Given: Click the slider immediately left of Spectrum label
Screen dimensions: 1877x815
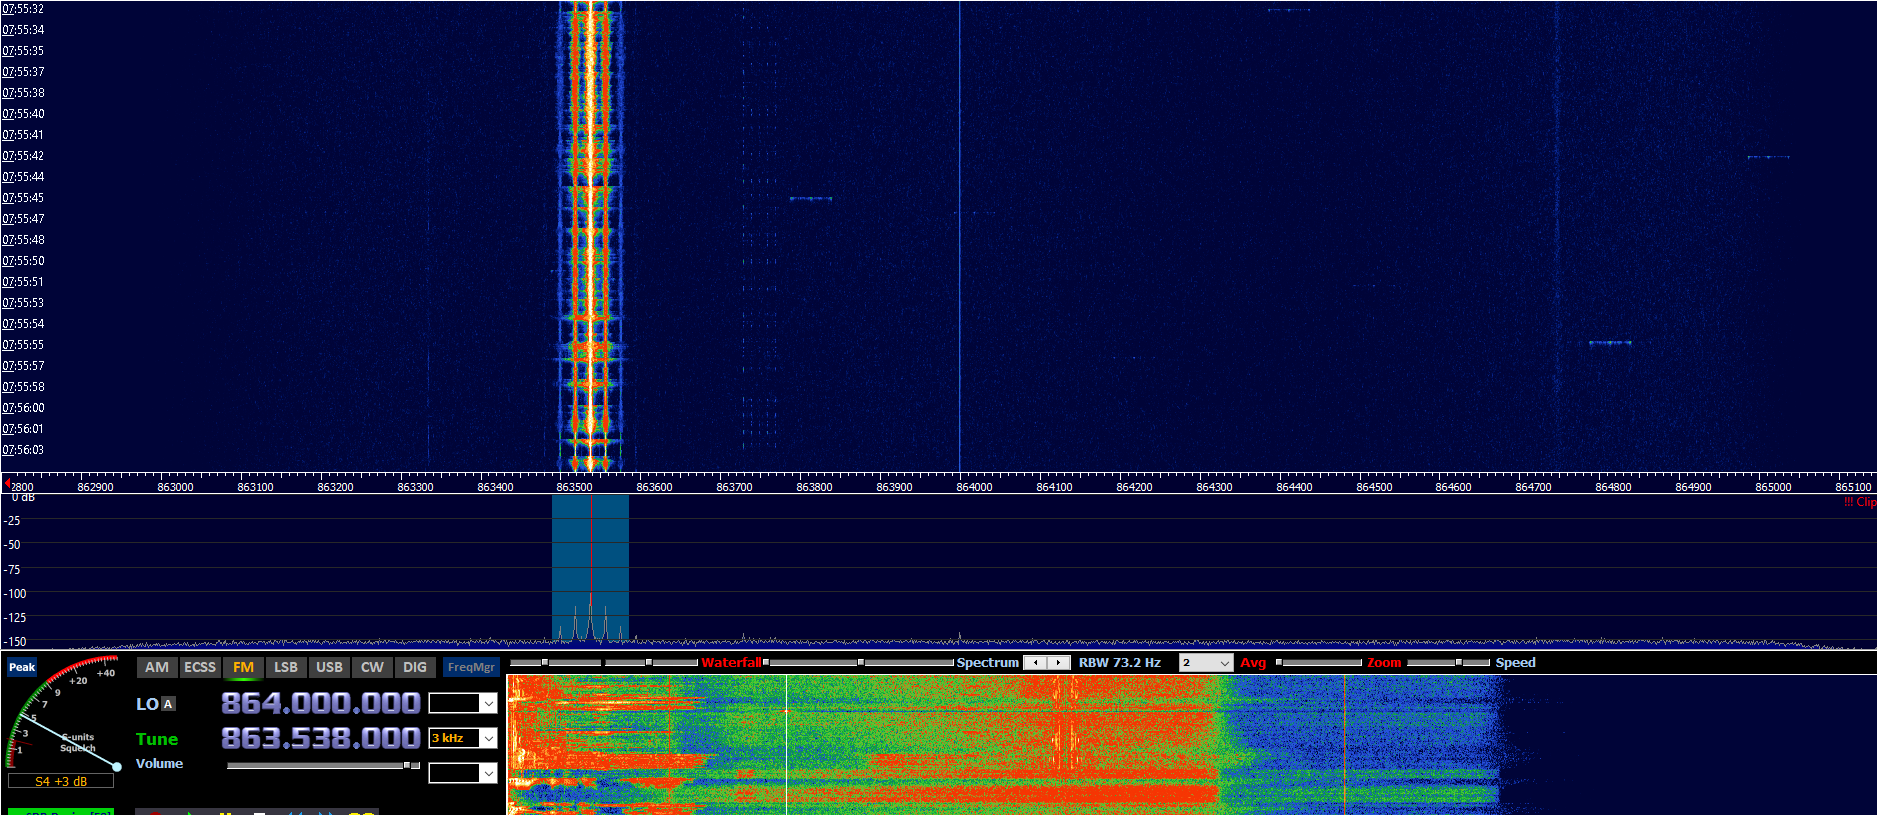Looking at the screenshot, I should [859, 663].
